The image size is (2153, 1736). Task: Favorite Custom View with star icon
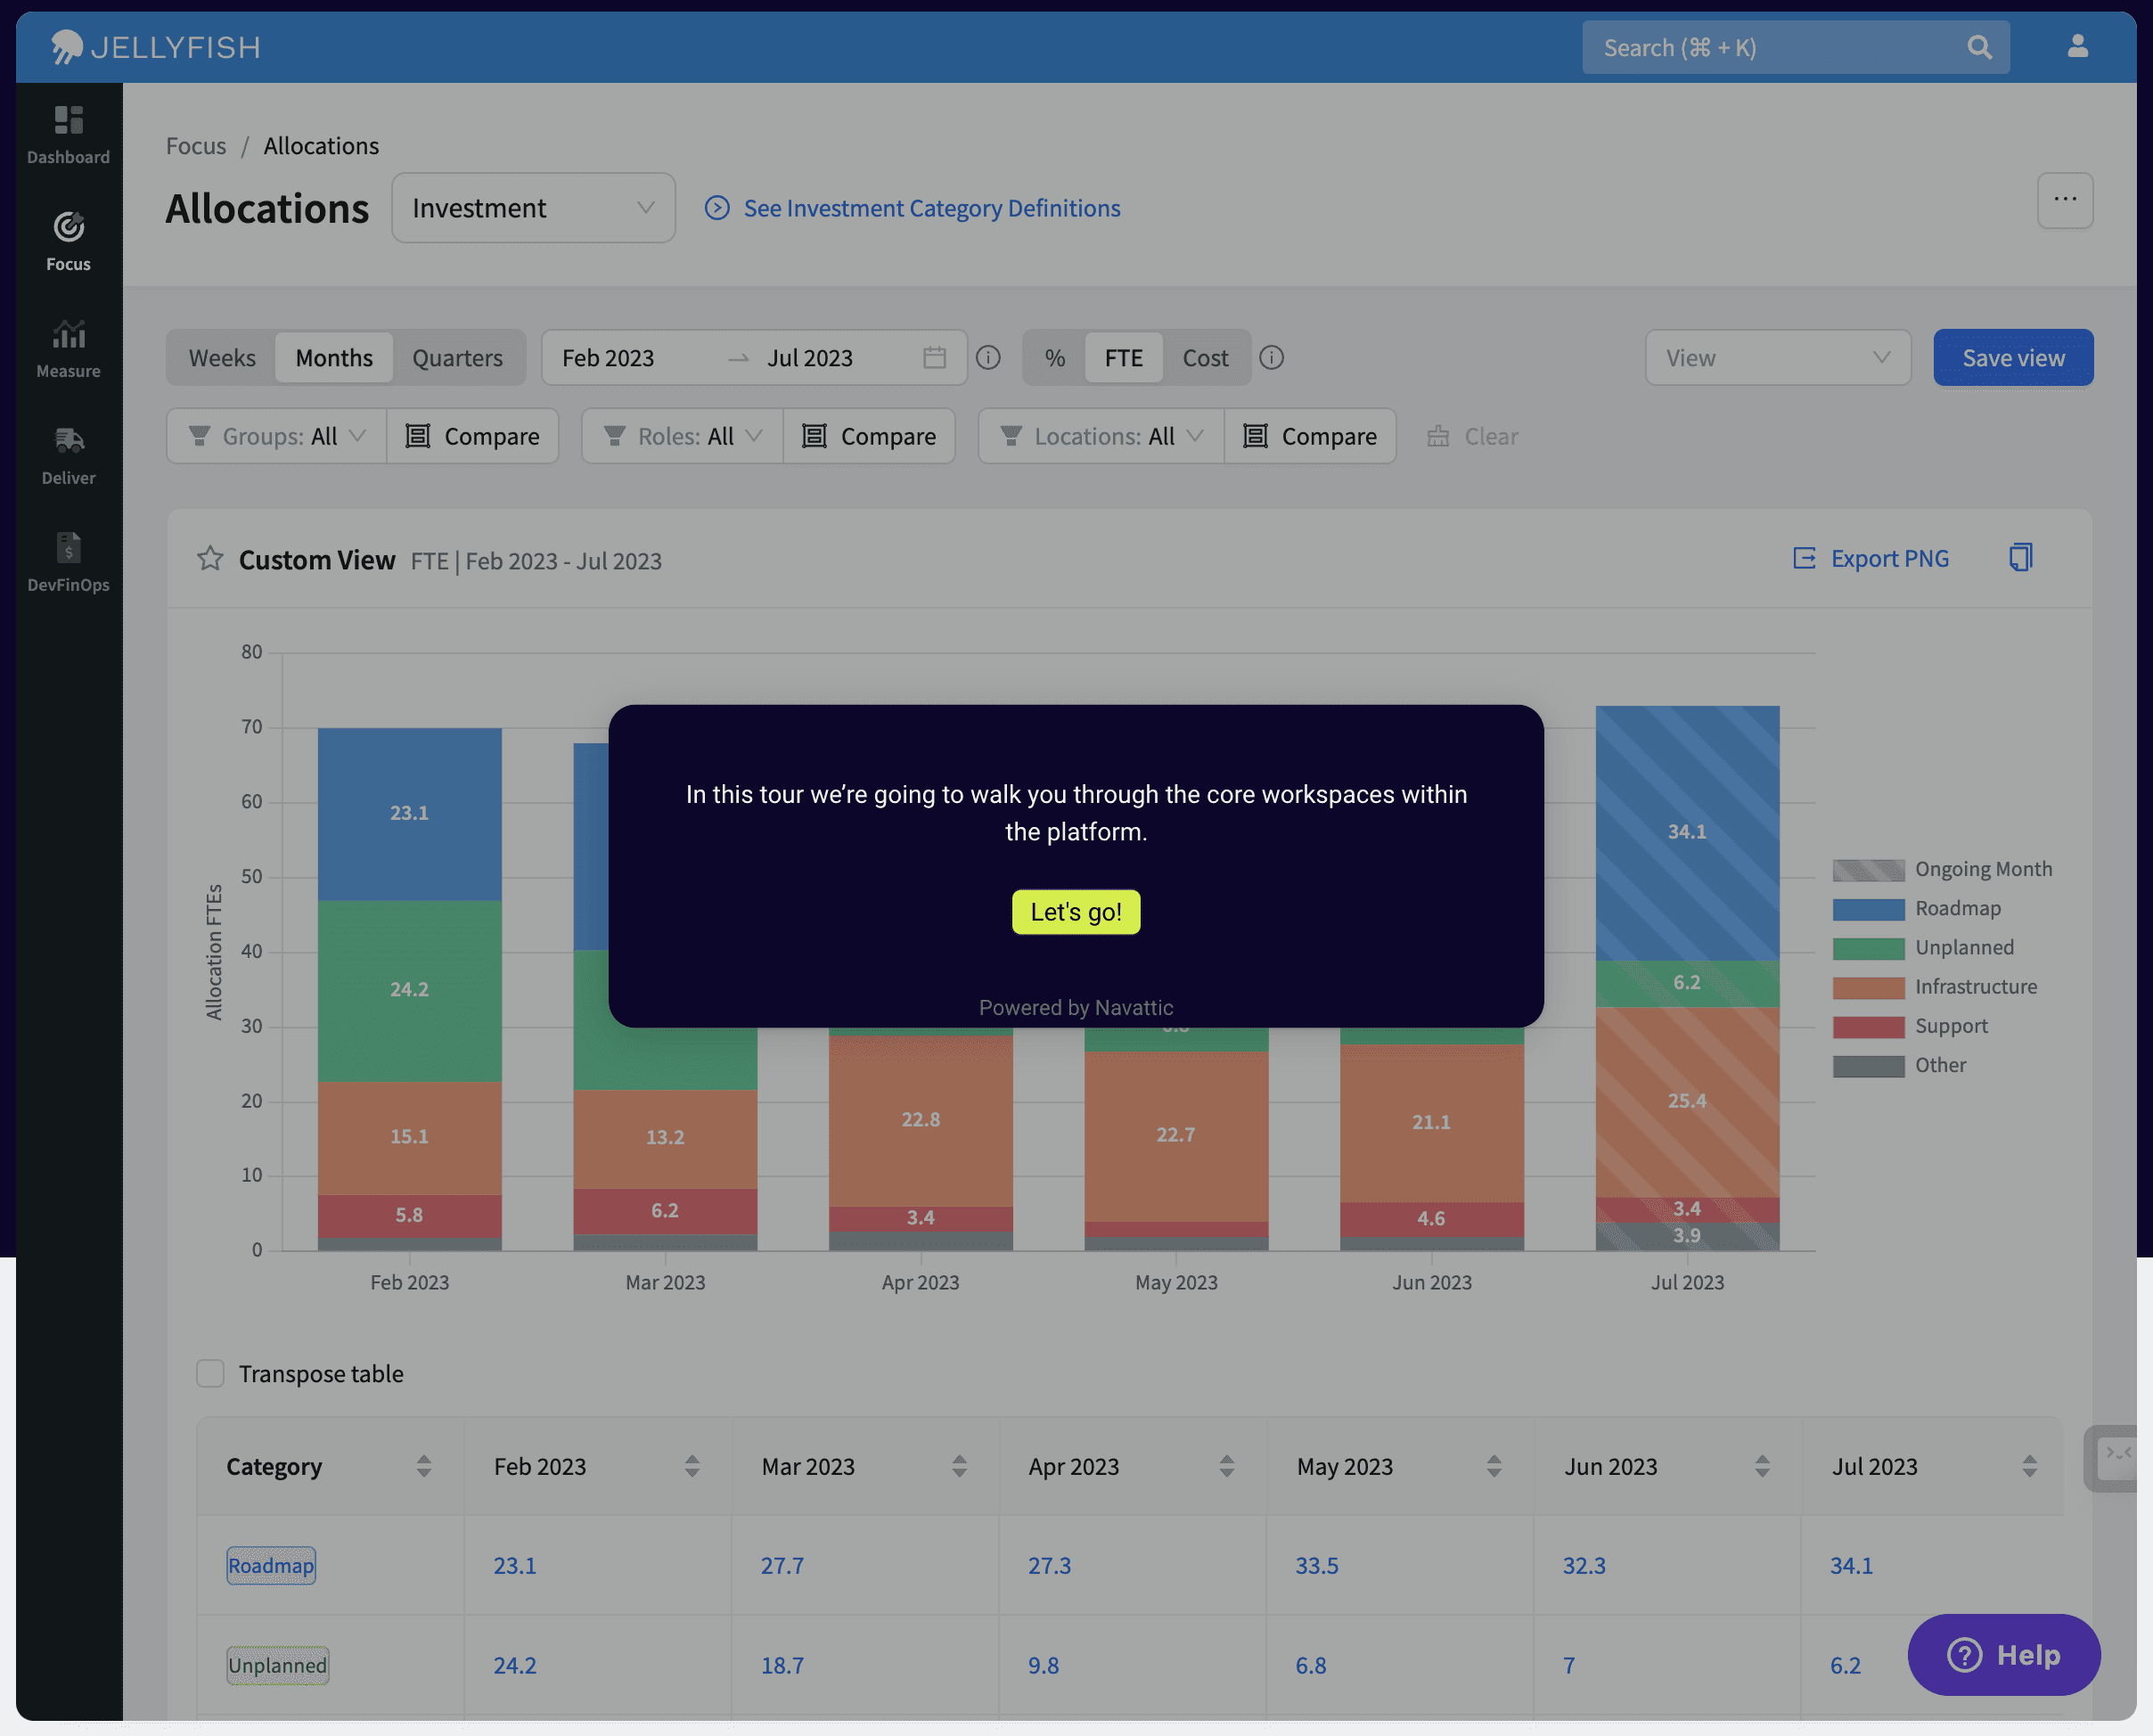pos(210,558)
